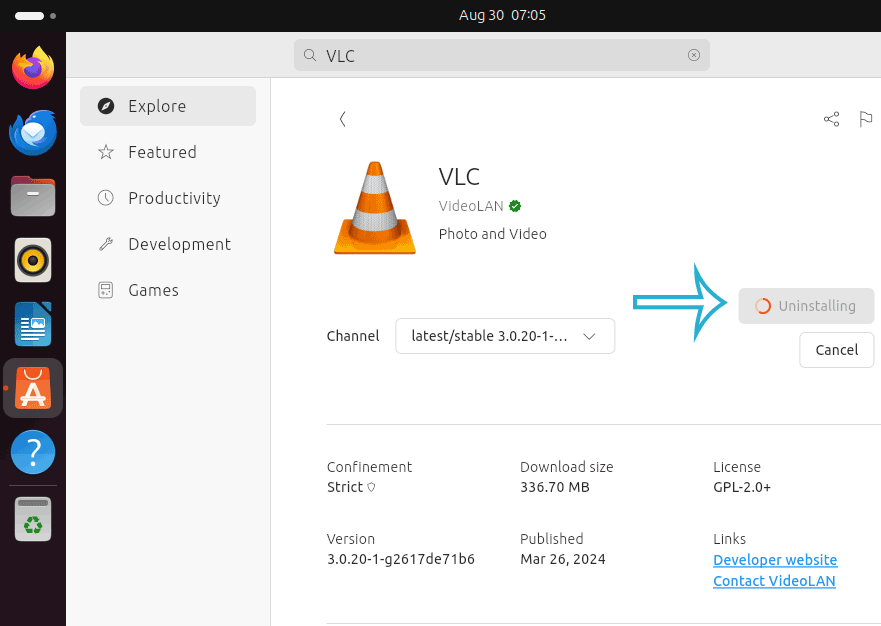
Task: Click the Development wrench icon
Action: [106, 244]
